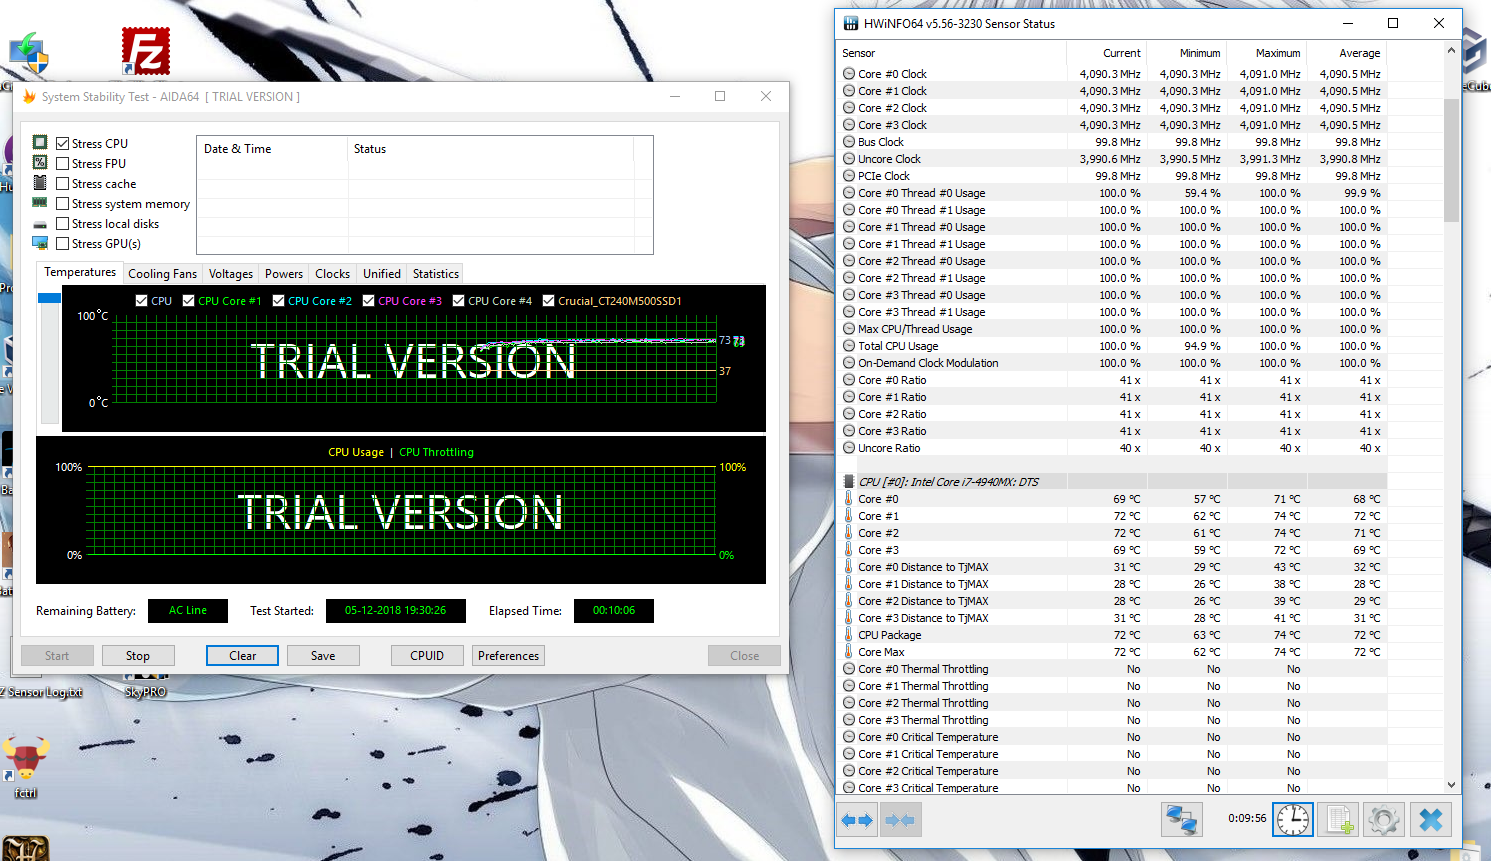The image size is (1491, 861).
Task: Toggle the CPU Core #1 graph checkbox
Action: (x=188, y=301)
